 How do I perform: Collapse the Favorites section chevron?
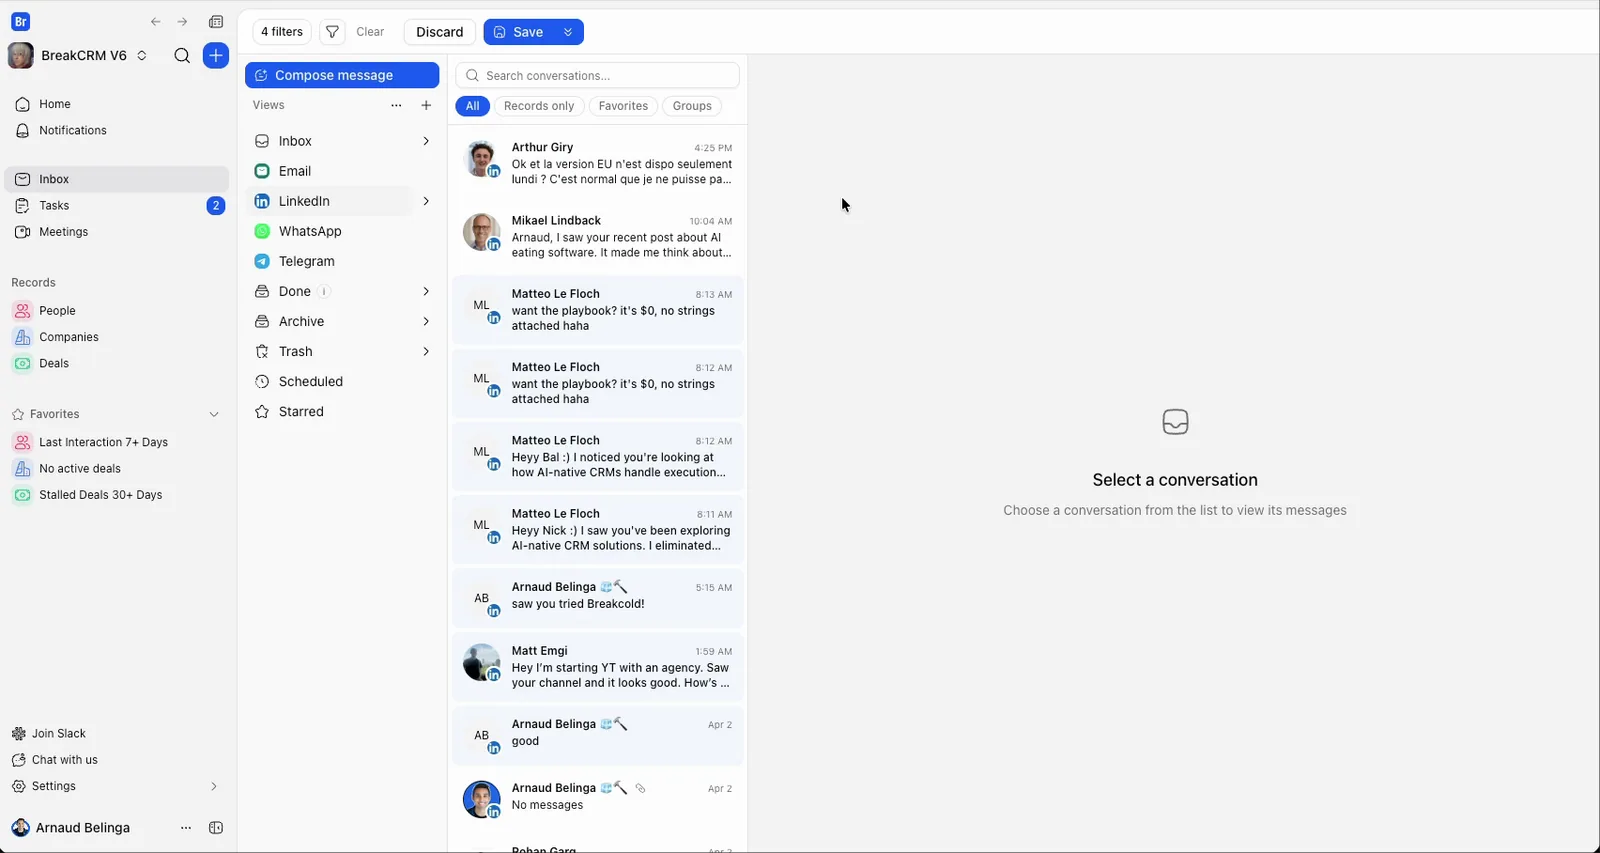pyautogui.click(x=214, y=414)
